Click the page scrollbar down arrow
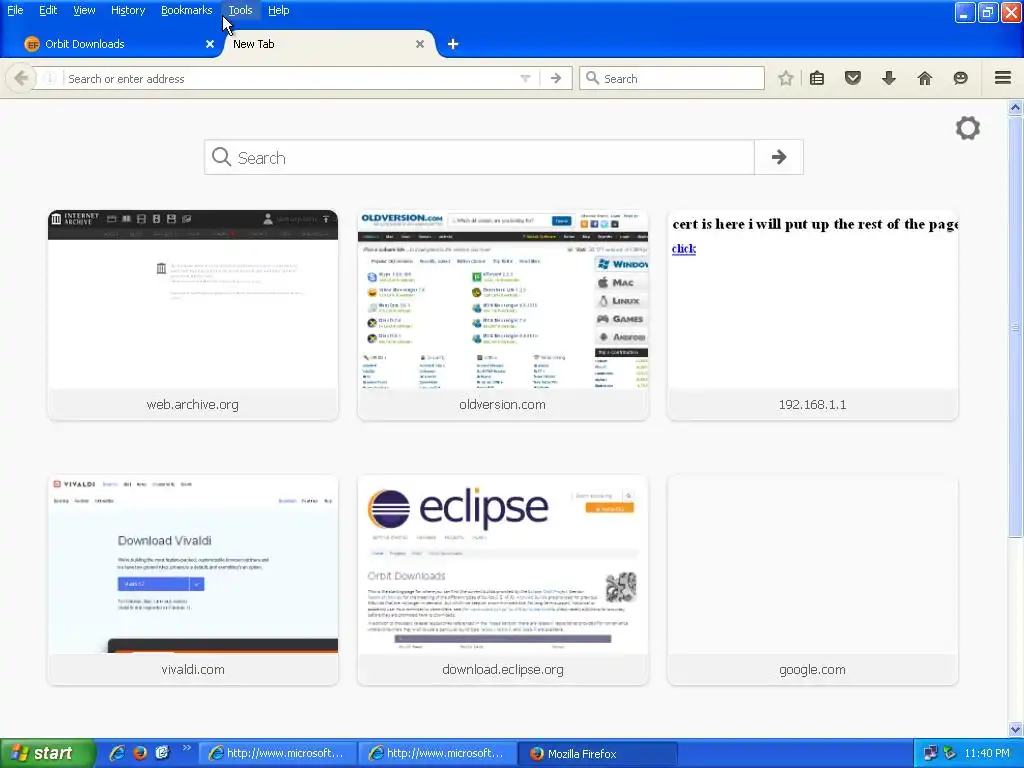This screenshot has height=768, width=1024. tap(1015, 729)
